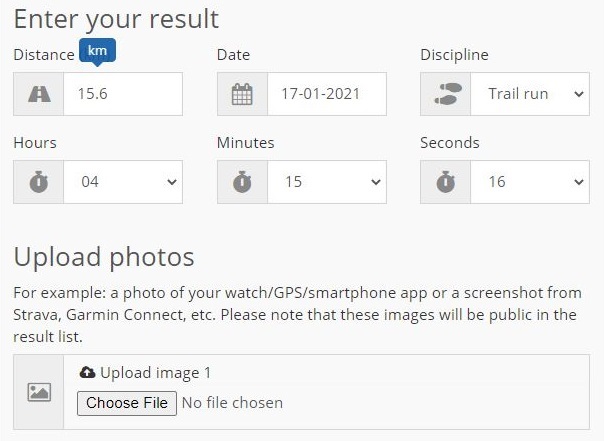Click the stopwatch icon beside Seconds
604x441 pixels.
[446, 182]
